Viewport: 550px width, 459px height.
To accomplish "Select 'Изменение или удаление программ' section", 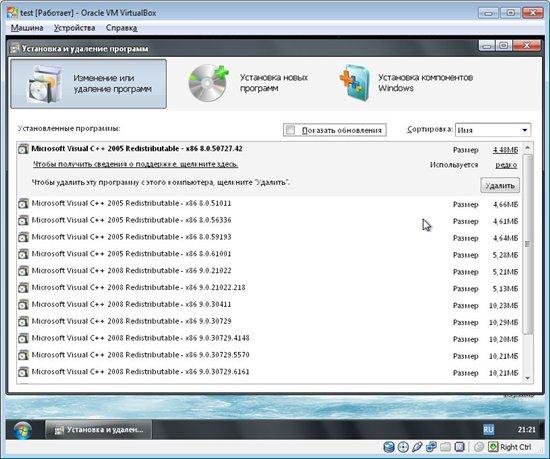I will [x=88, y=84].
